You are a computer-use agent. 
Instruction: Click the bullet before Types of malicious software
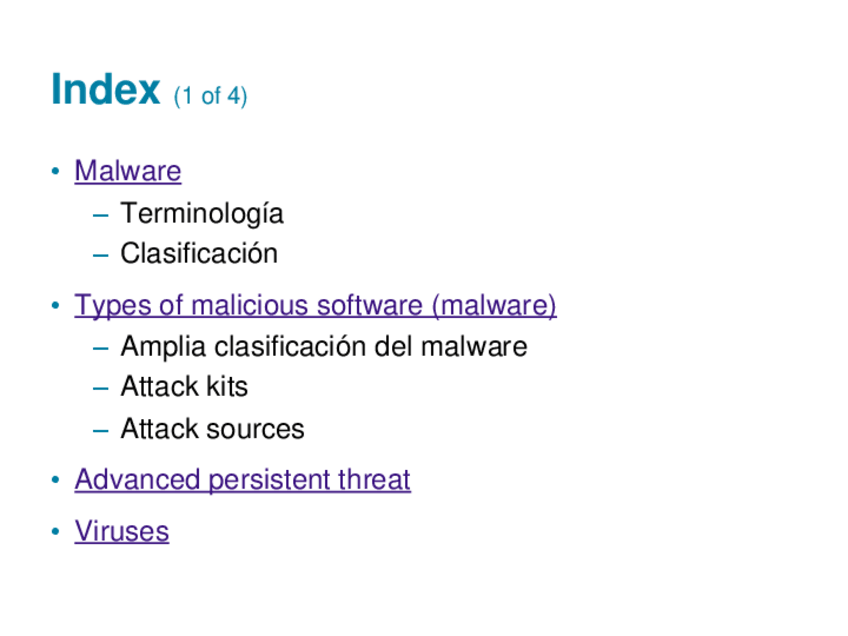(x=57, y=305)
